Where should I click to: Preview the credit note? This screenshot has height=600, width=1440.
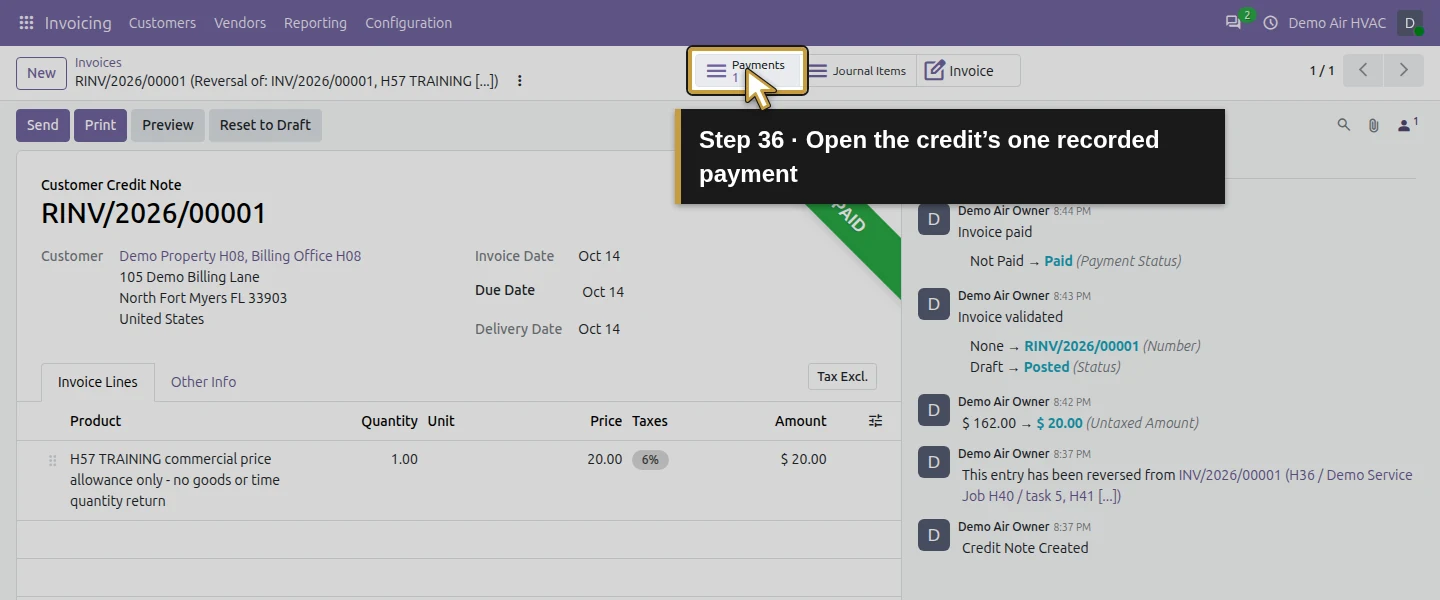168,125
